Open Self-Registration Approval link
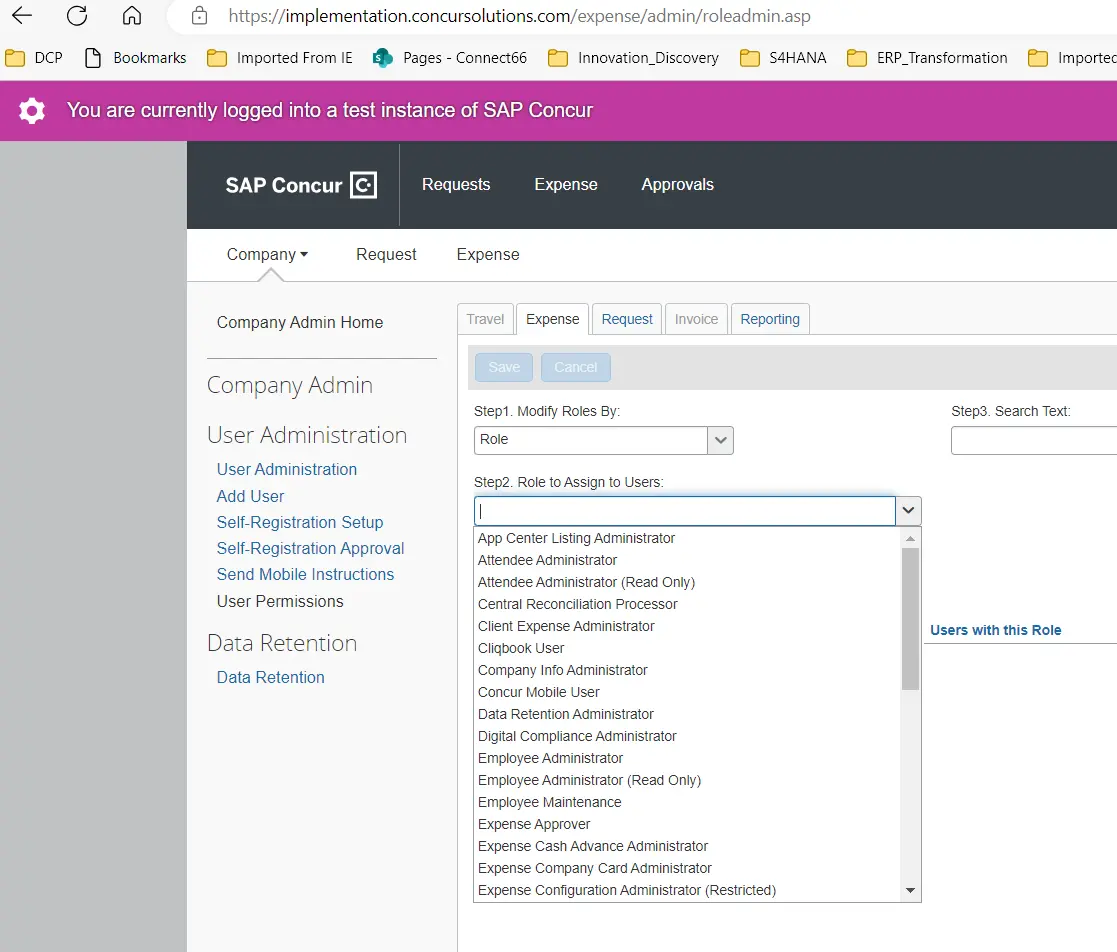Screen dimensions: 1117x952 pyautogui.click(x=310, y=549)
